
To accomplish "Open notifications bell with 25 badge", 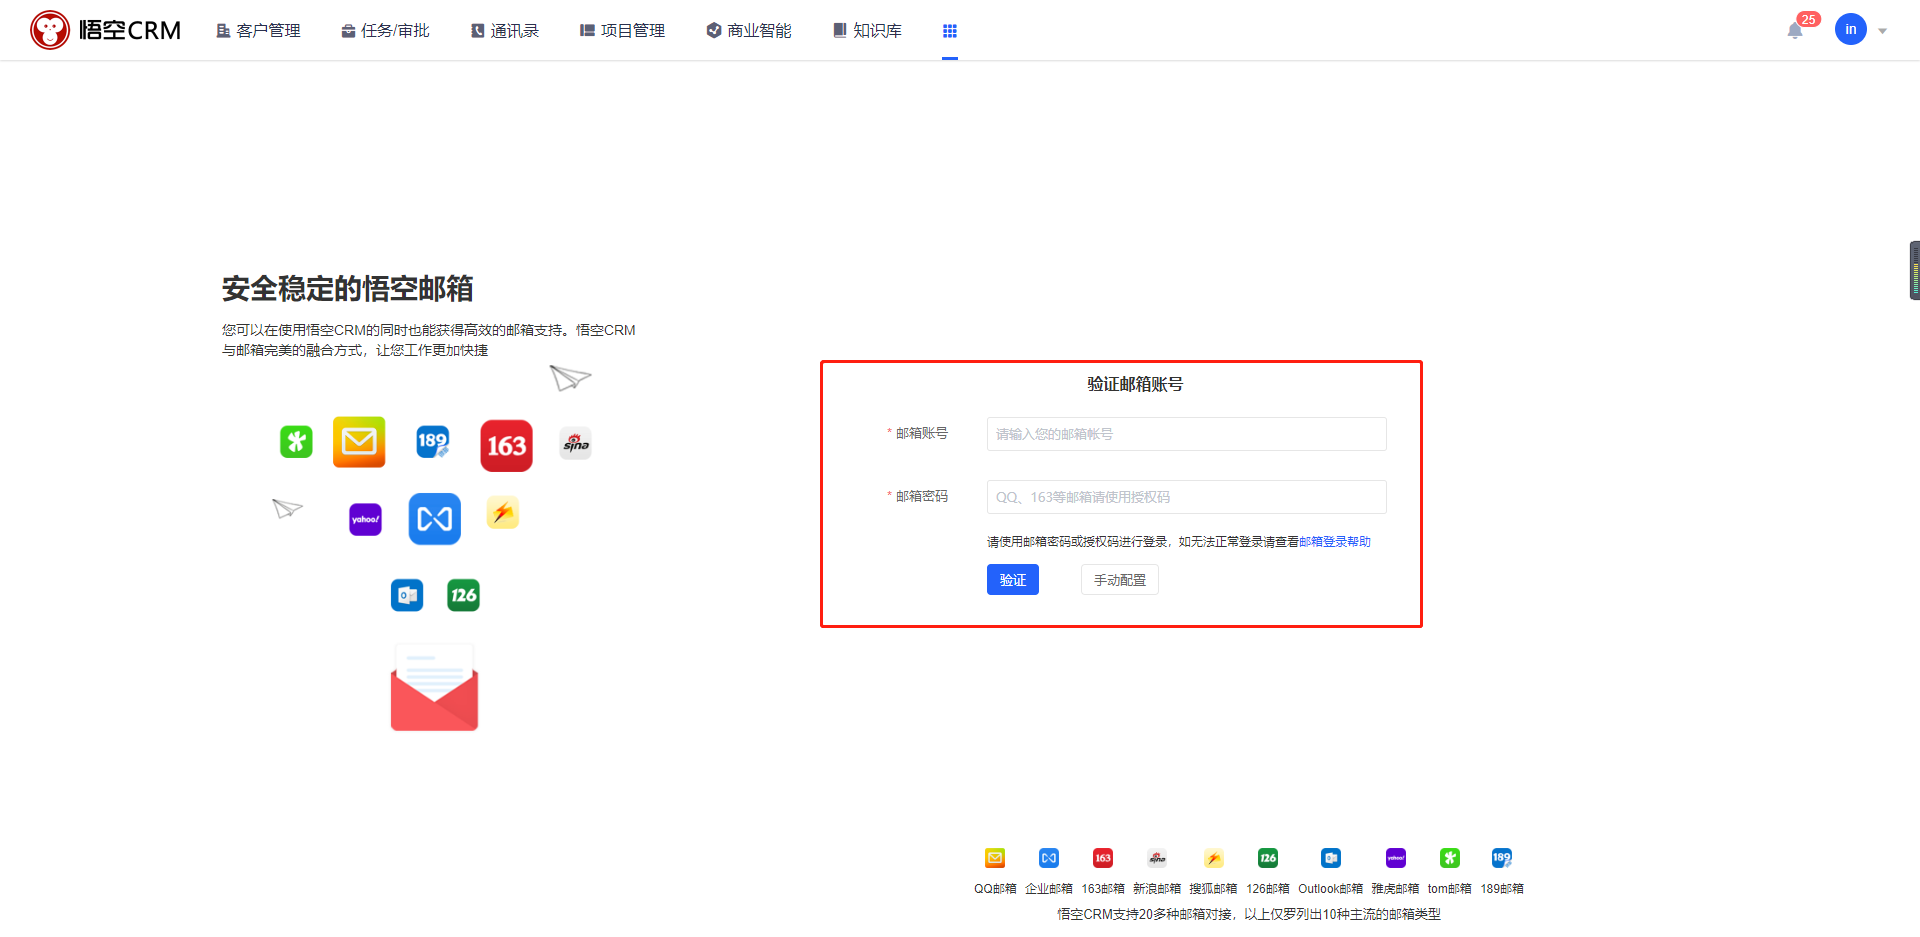I will (x=1796, y=30).
